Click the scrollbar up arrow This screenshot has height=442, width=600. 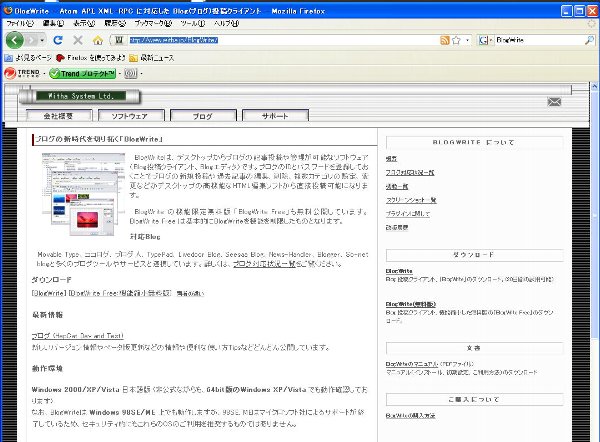[x=594, y=87]
